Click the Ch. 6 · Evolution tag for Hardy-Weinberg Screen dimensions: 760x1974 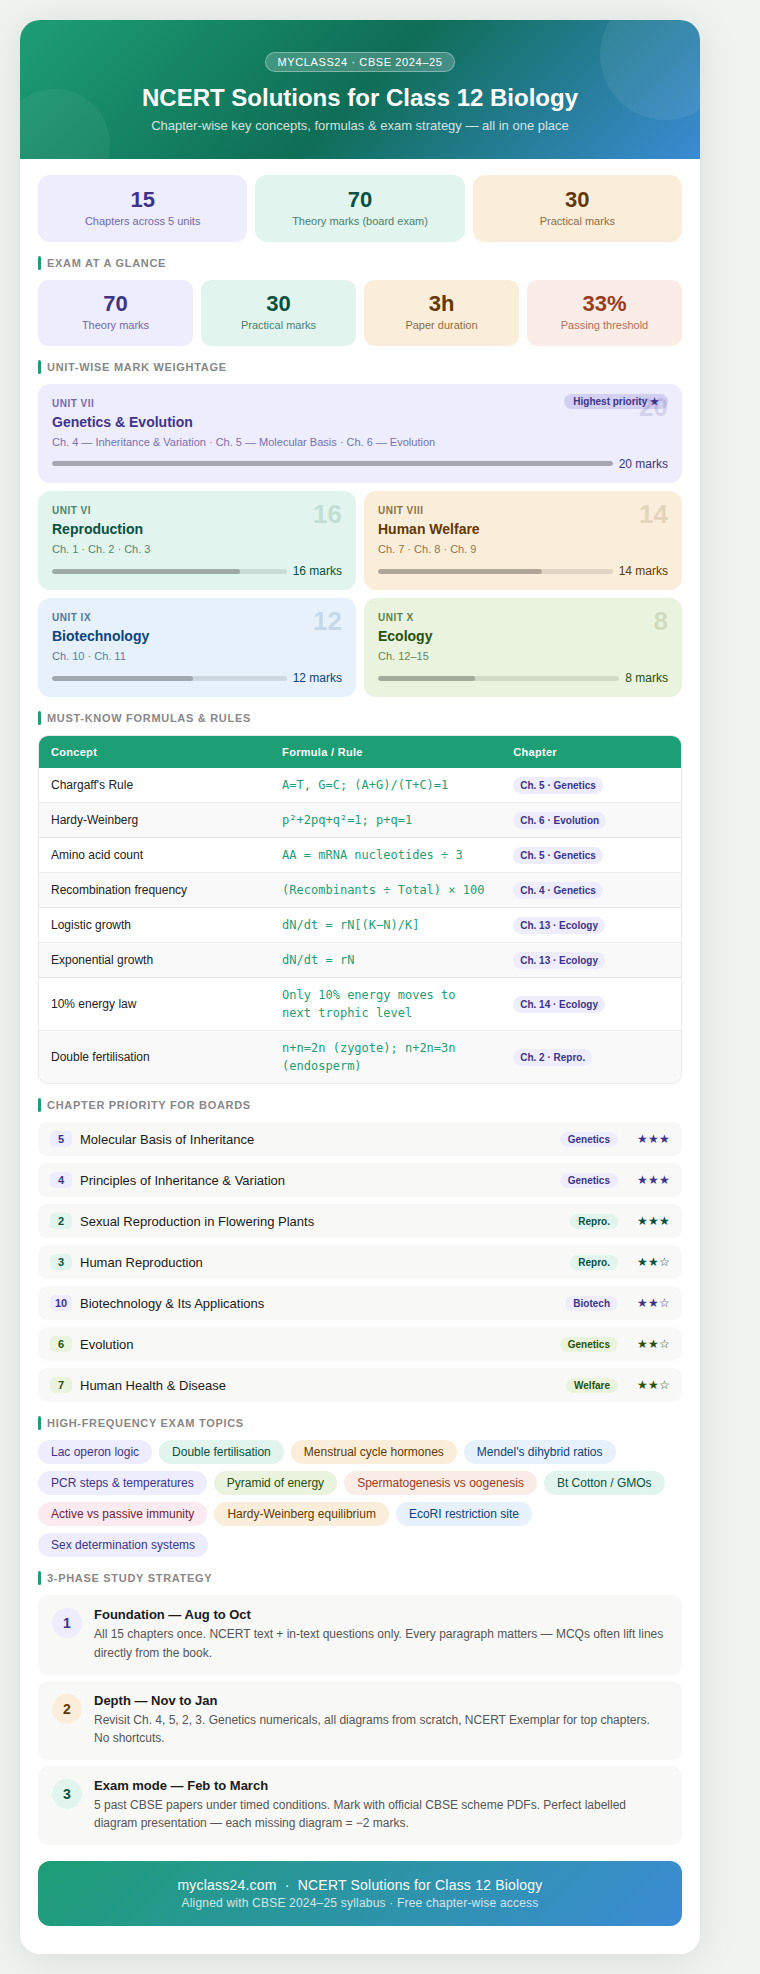tap(559, 820)
